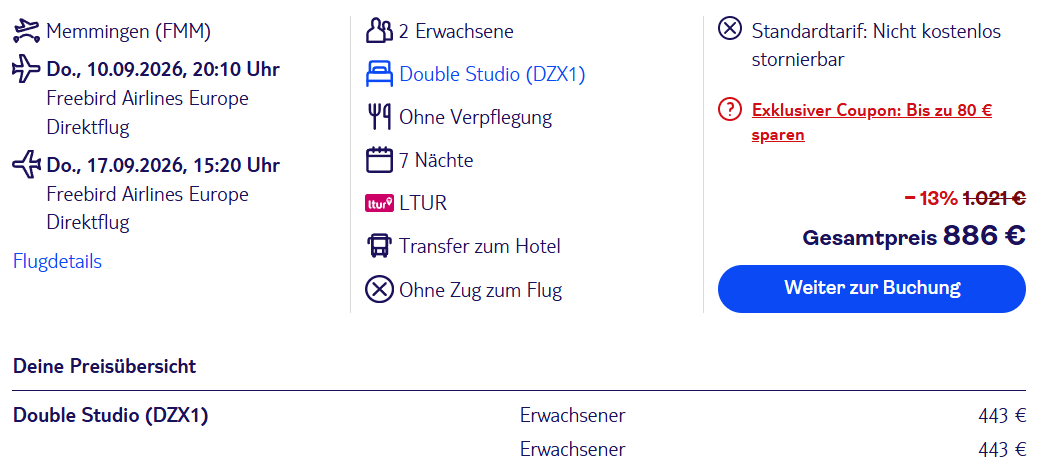Viewport: 1041px width, 466px height.
Task: Click the two adults travelers icon
Action: point(380,31)
